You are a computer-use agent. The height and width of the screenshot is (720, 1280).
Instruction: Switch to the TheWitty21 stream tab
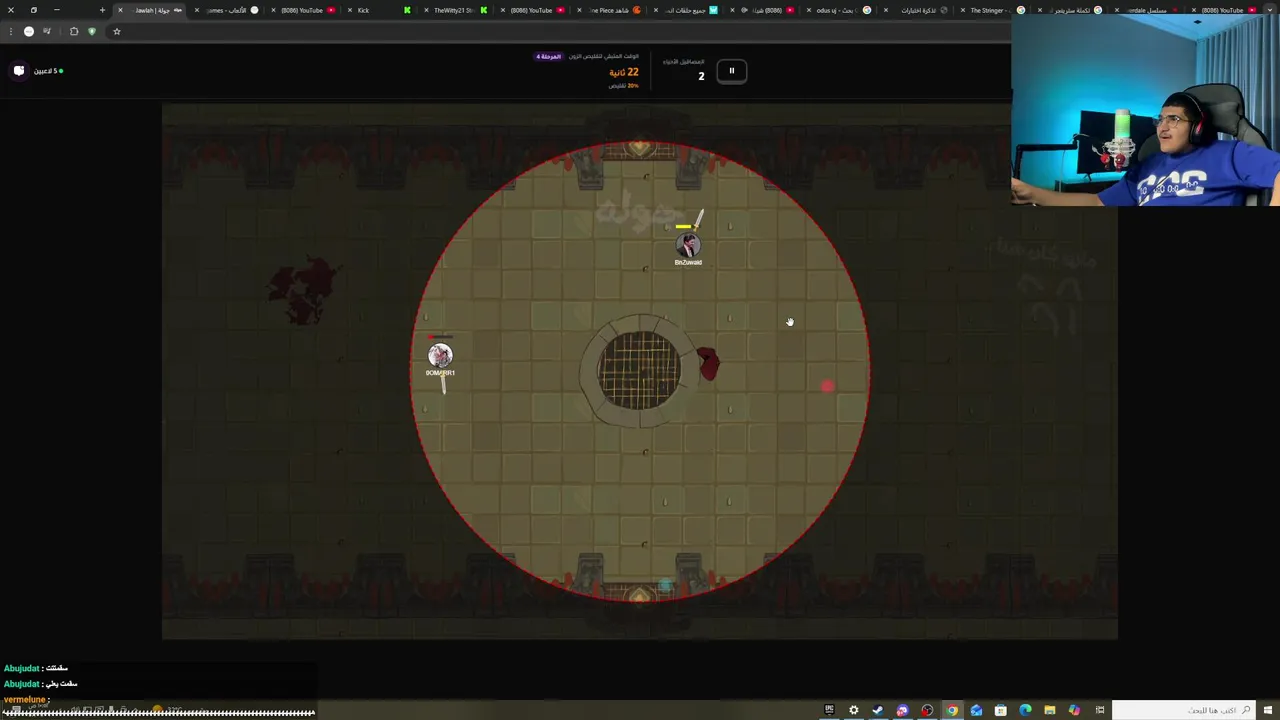point(454,10)
